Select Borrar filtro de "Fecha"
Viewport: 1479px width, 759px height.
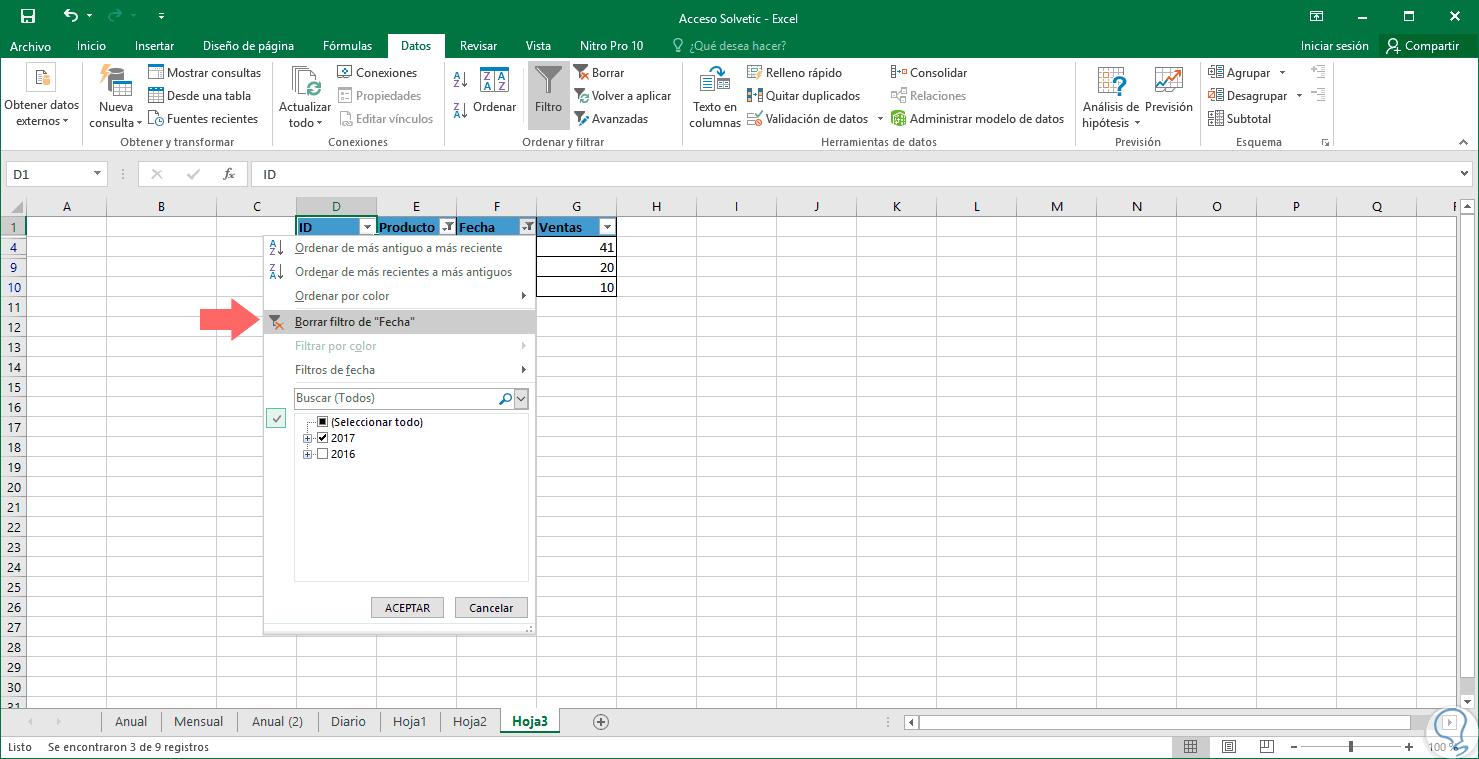click(400, 322)
